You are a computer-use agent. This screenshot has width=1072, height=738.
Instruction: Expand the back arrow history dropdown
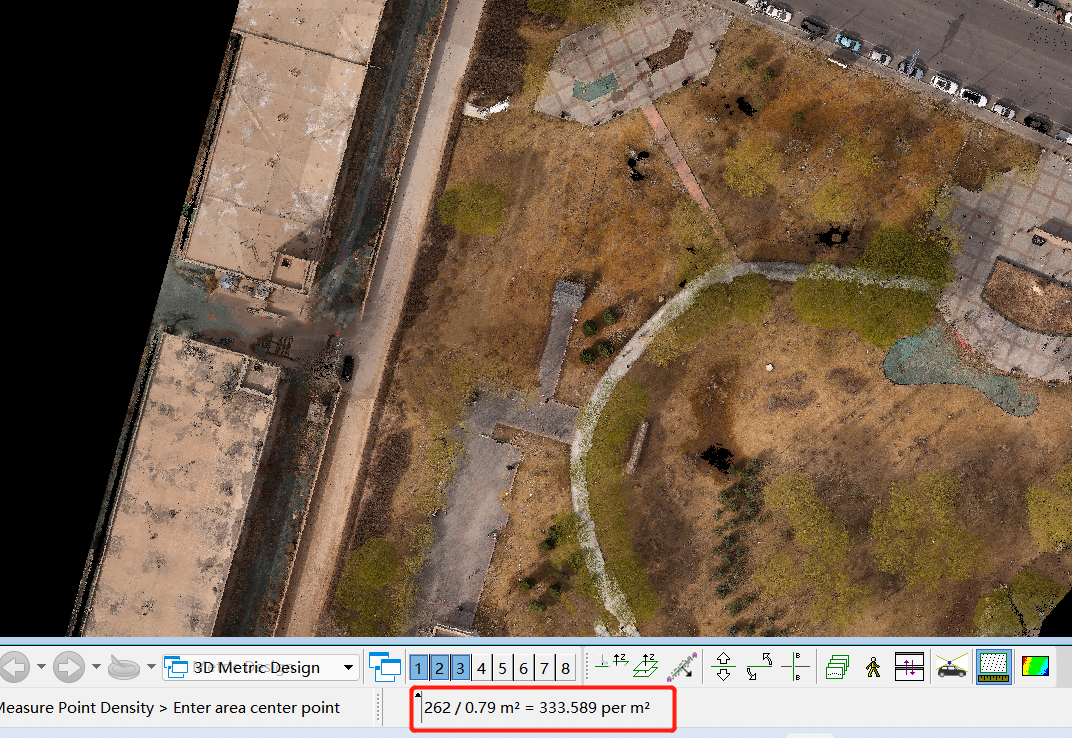41,667
